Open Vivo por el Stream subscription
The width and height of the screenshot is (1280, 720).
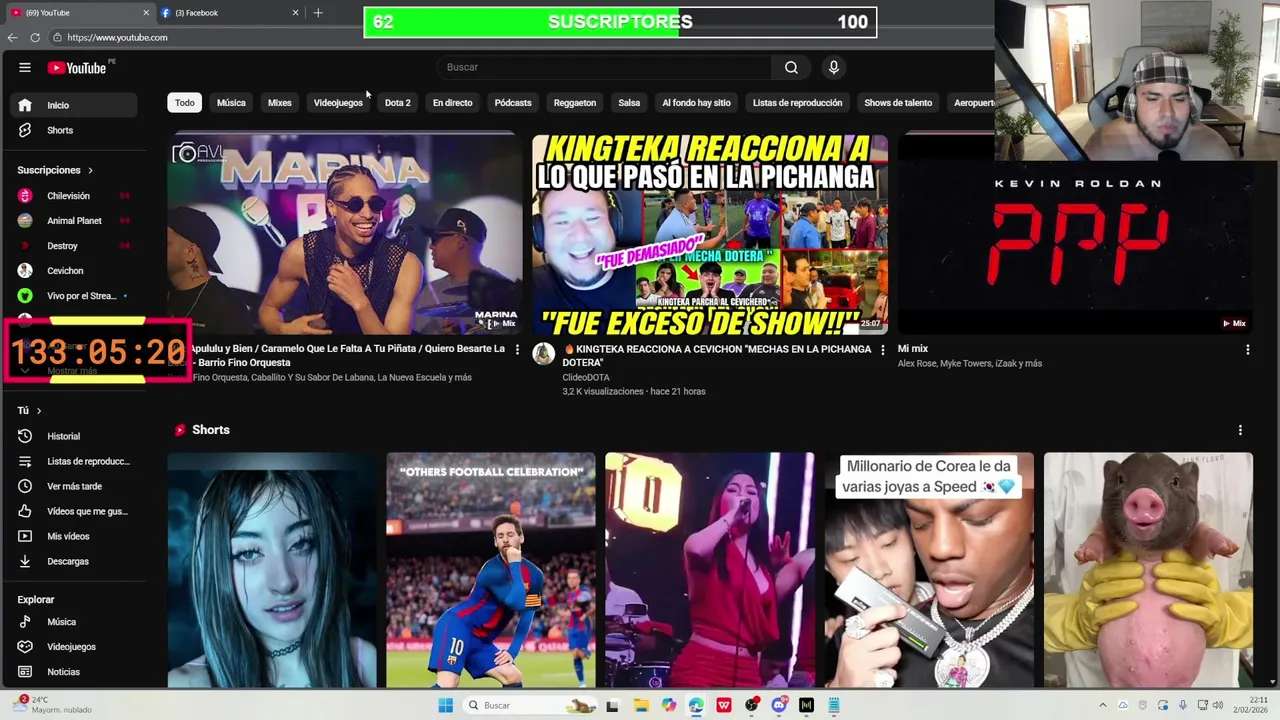74,296
